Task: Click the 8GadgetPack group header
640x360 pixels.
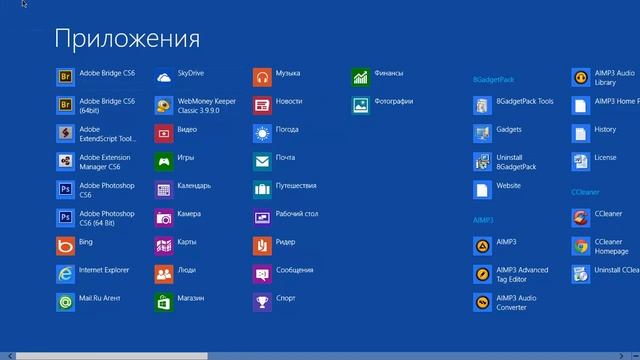Action: [493, 80]
